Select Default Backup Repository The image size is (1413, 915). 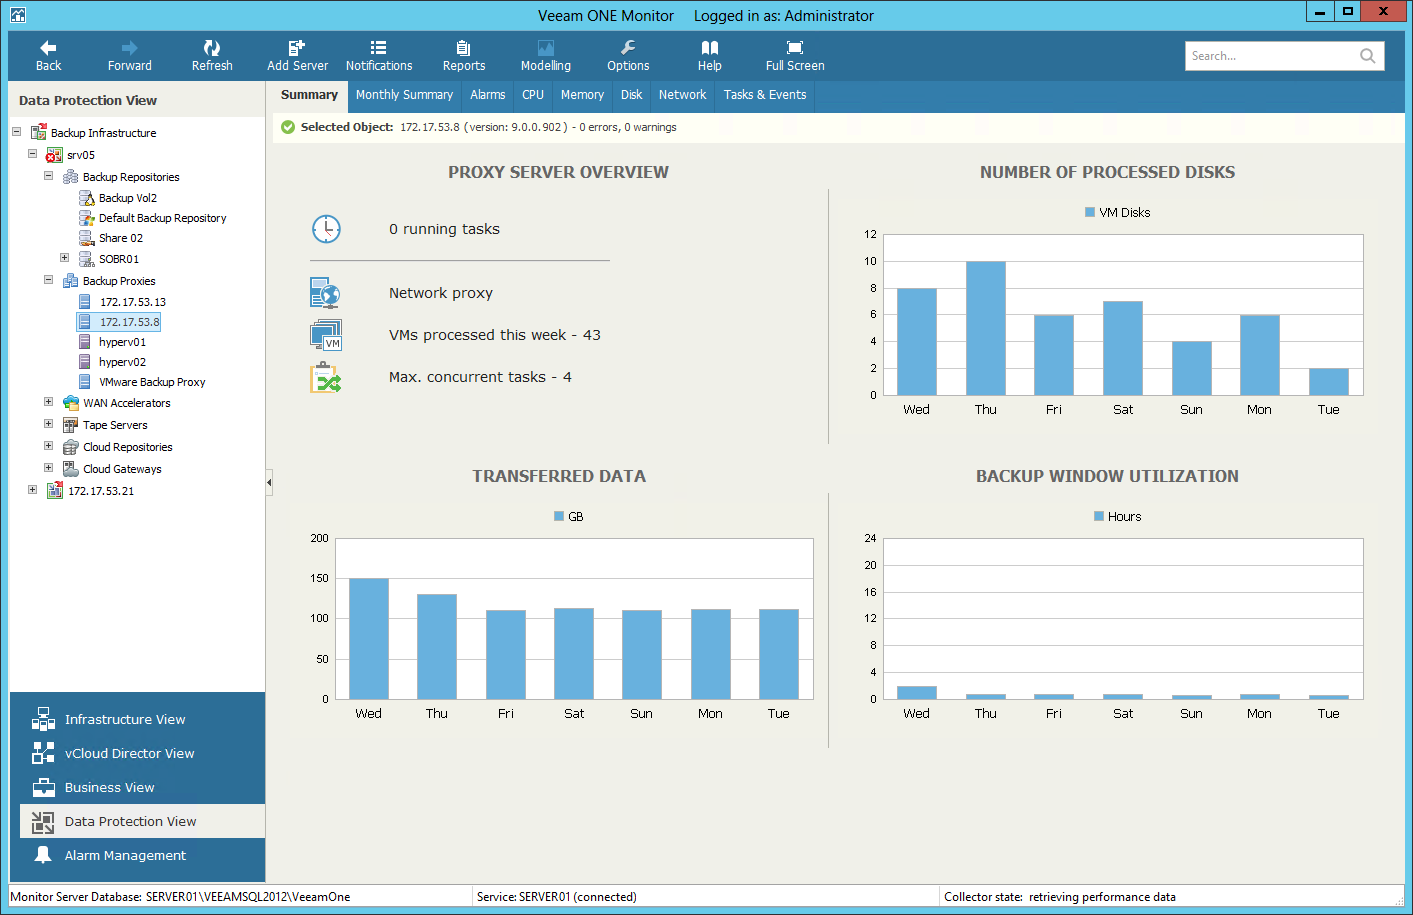162,218
